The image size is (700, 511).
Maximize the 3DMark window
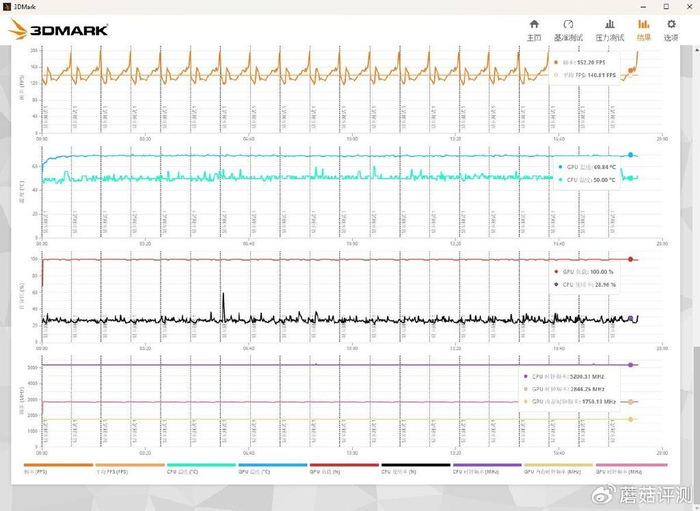666,7
